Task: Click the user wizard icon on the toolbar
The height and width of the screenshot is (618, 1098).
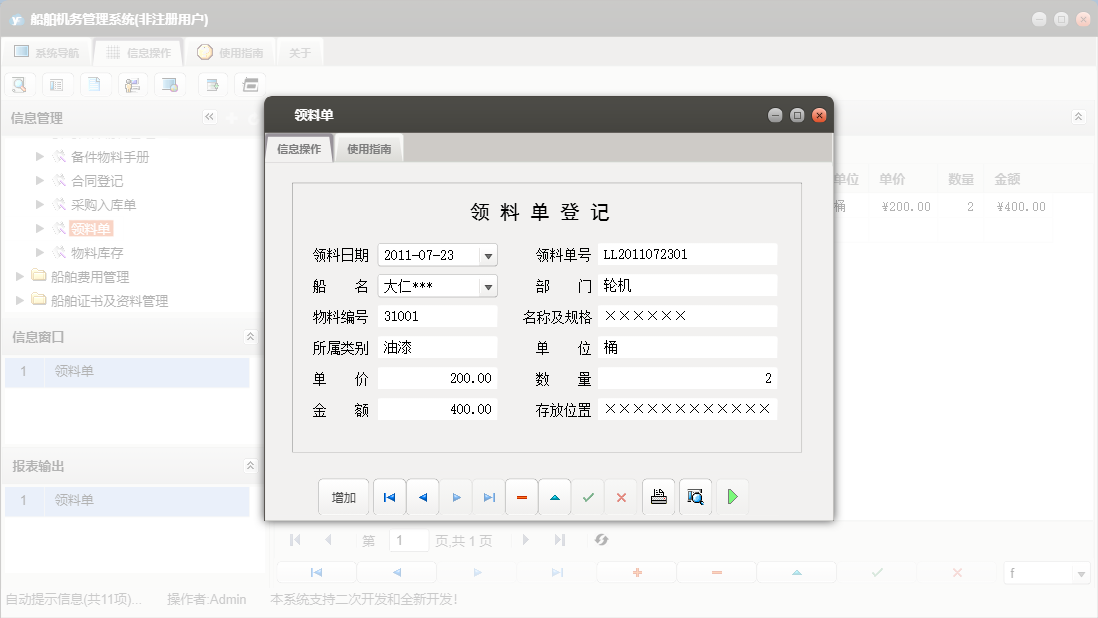Action: point(132,84)
